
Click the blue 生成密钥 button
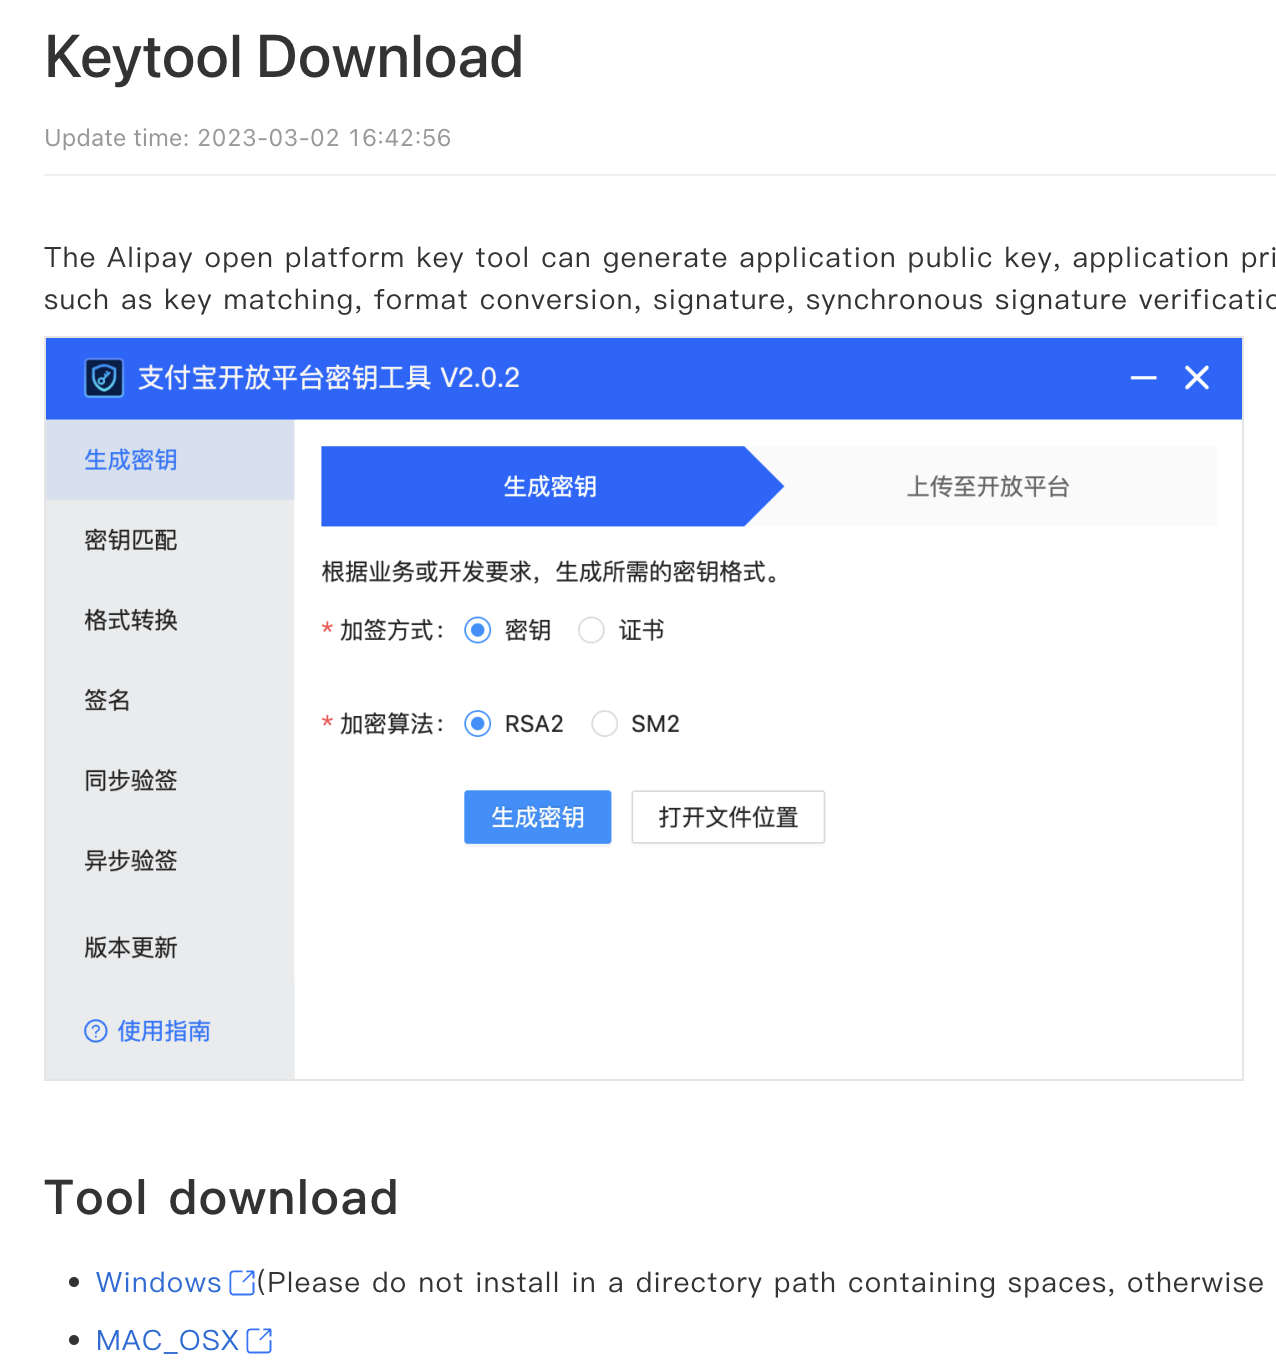tap(538, 817)
